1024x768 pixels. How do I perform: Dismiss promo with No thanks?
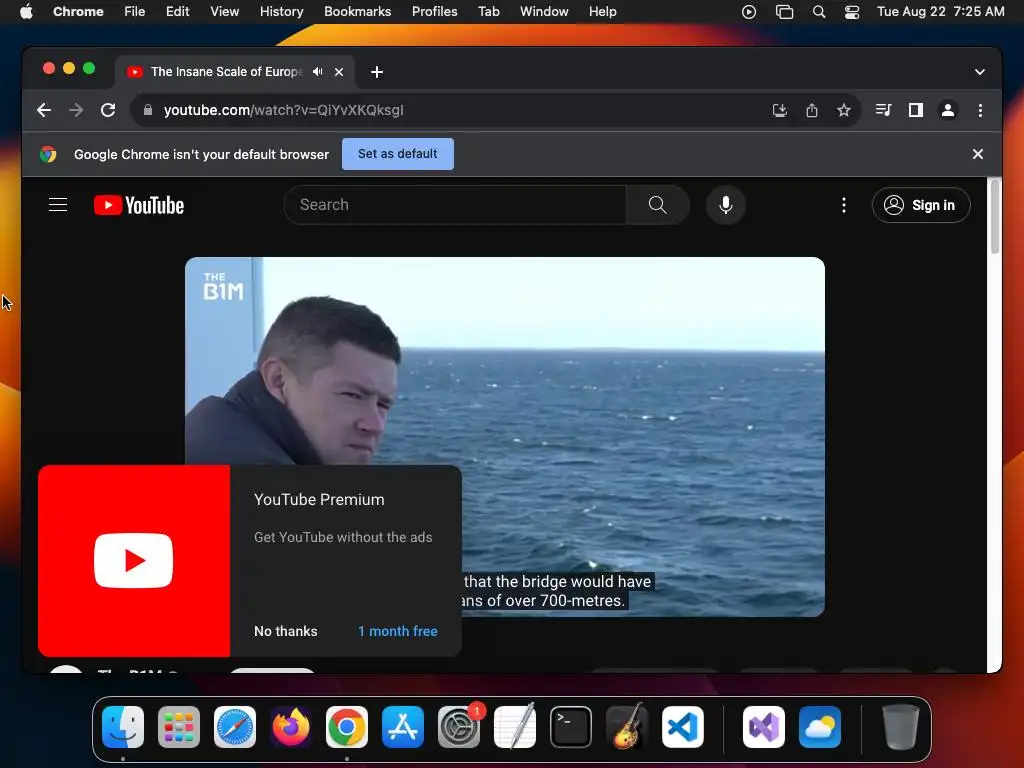(285, 631)
